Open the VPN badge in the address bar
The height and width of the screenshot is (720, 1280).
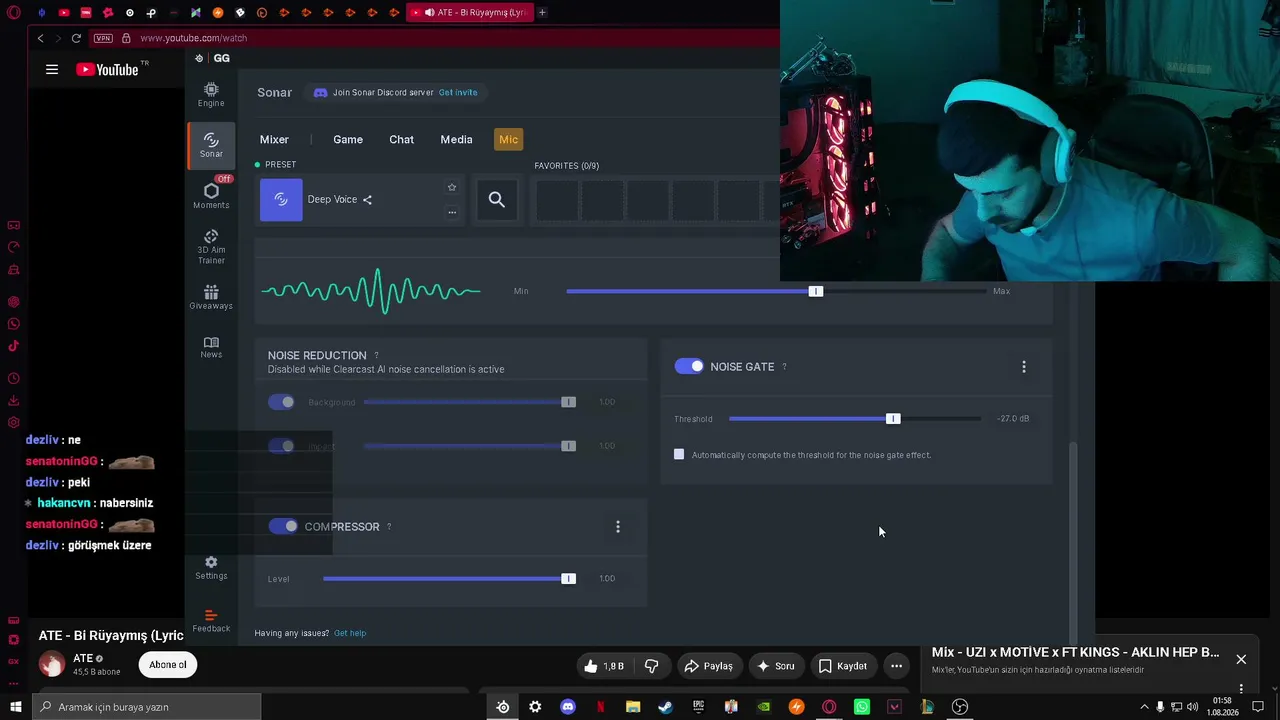coord(103,38)
